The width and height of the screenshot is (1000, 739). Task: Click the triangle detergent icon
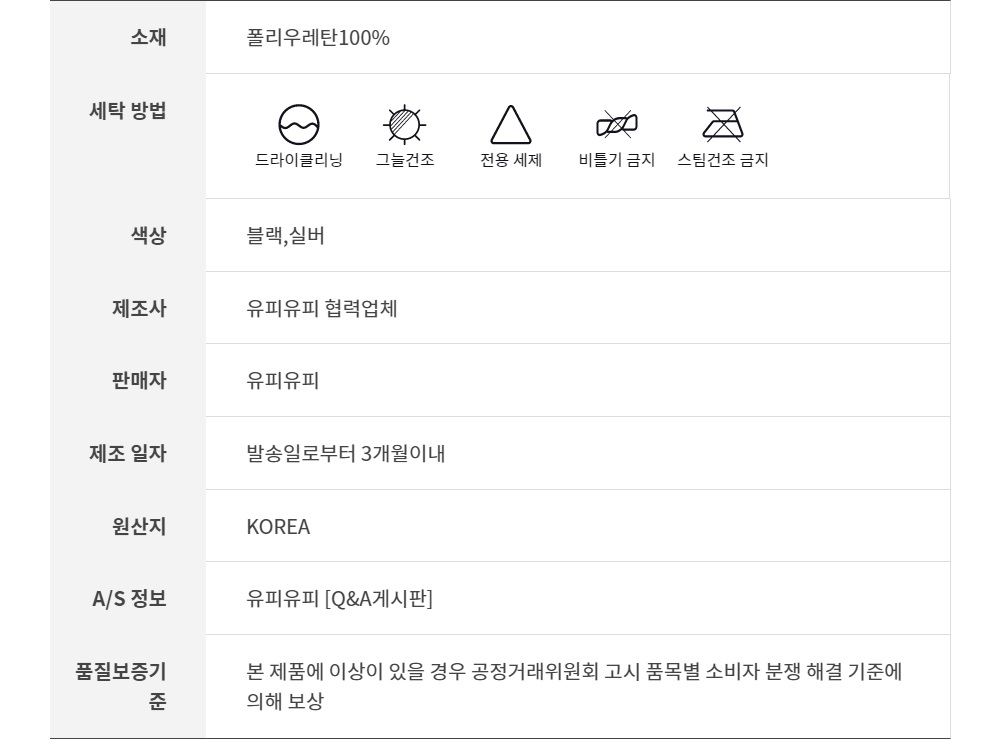pos(510,125)
